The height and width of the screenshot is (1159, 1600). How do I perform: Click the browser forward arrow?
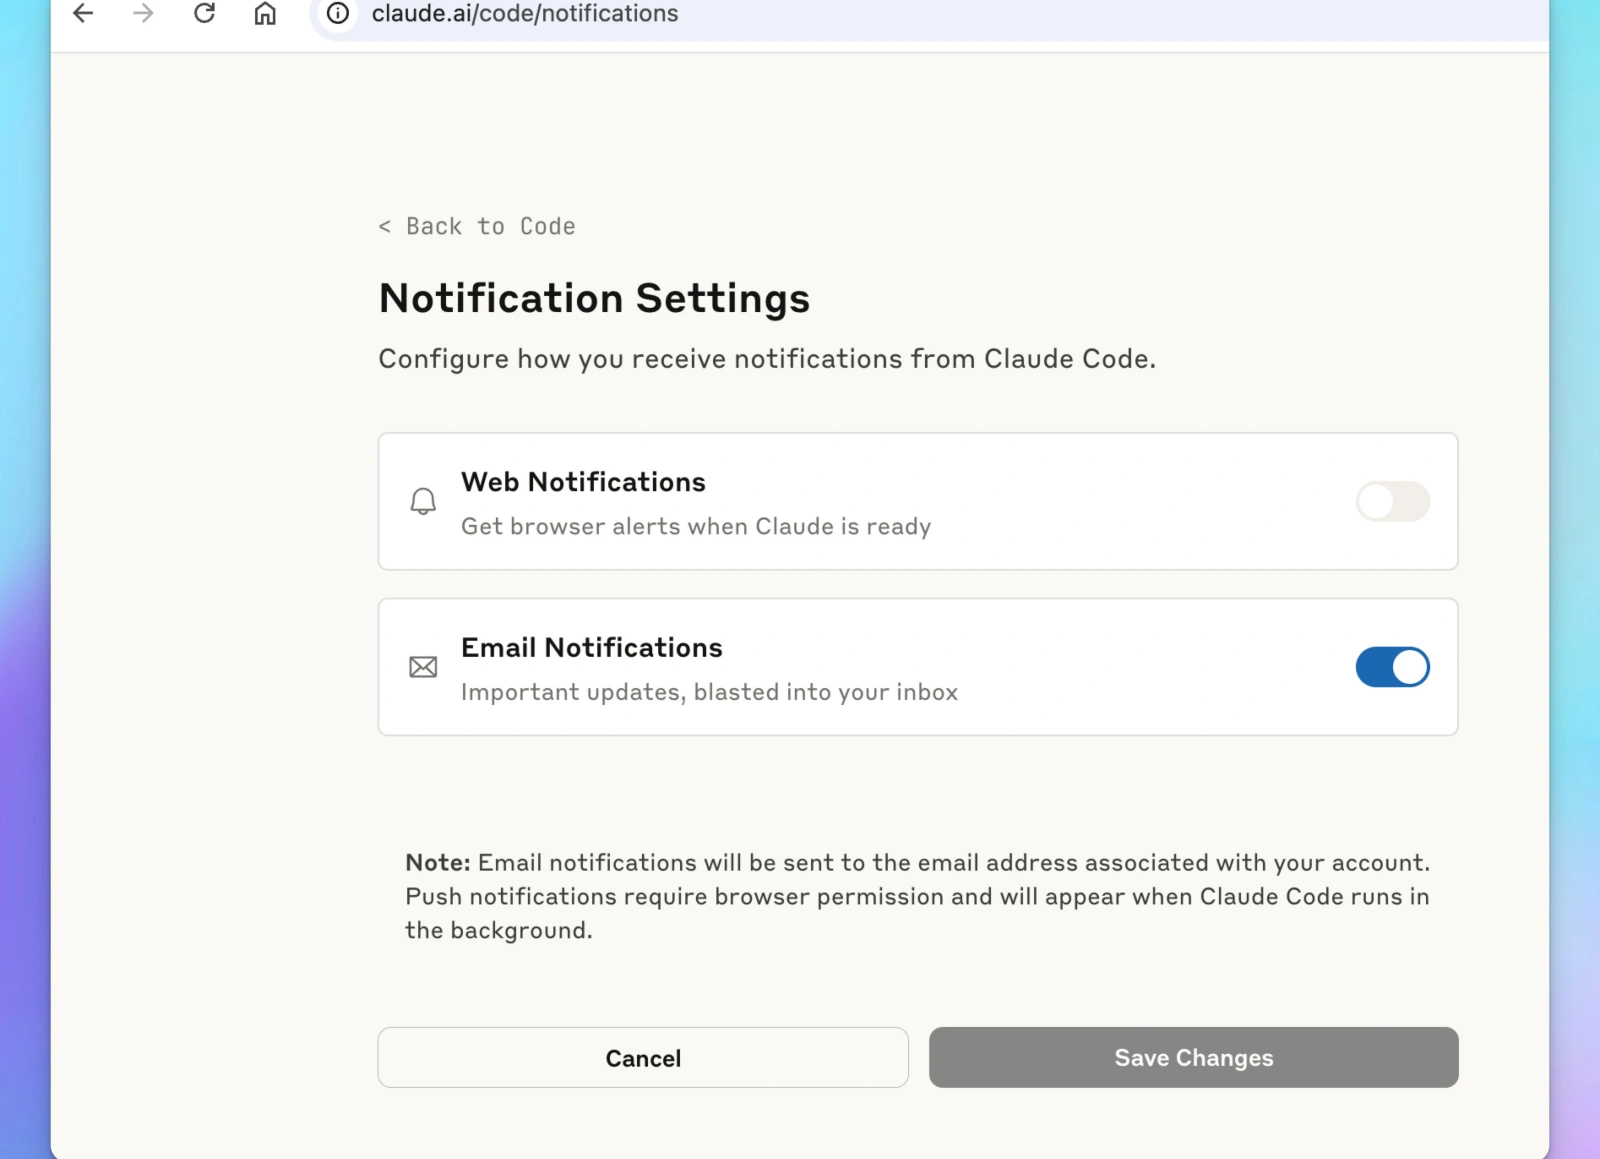point(143,13)
